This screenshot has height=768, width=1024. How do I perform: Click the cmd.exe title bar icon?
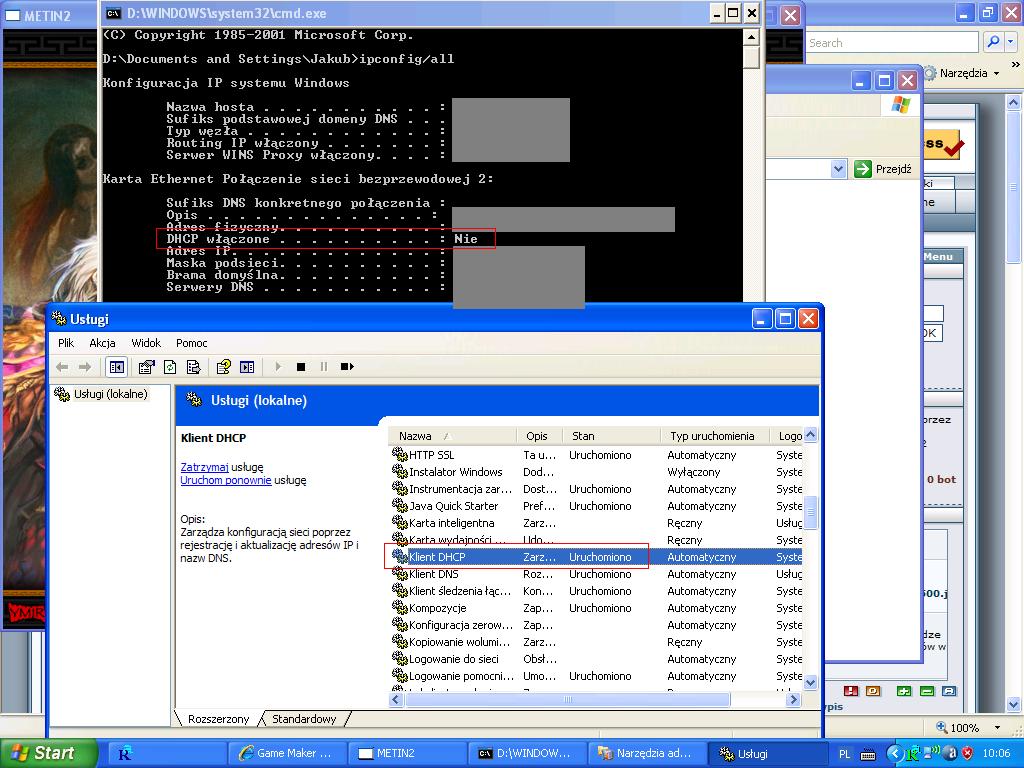[x=113, y=13]
